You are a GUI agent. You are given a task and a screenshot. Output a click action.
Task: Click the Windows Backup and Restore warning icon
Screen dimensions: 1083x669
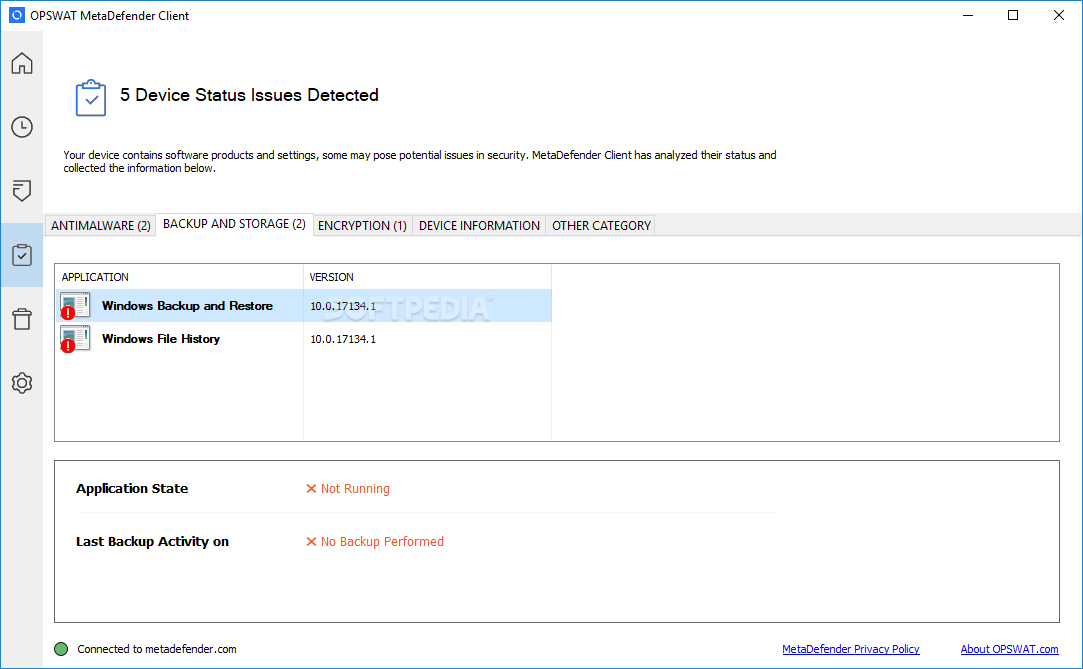75,306
